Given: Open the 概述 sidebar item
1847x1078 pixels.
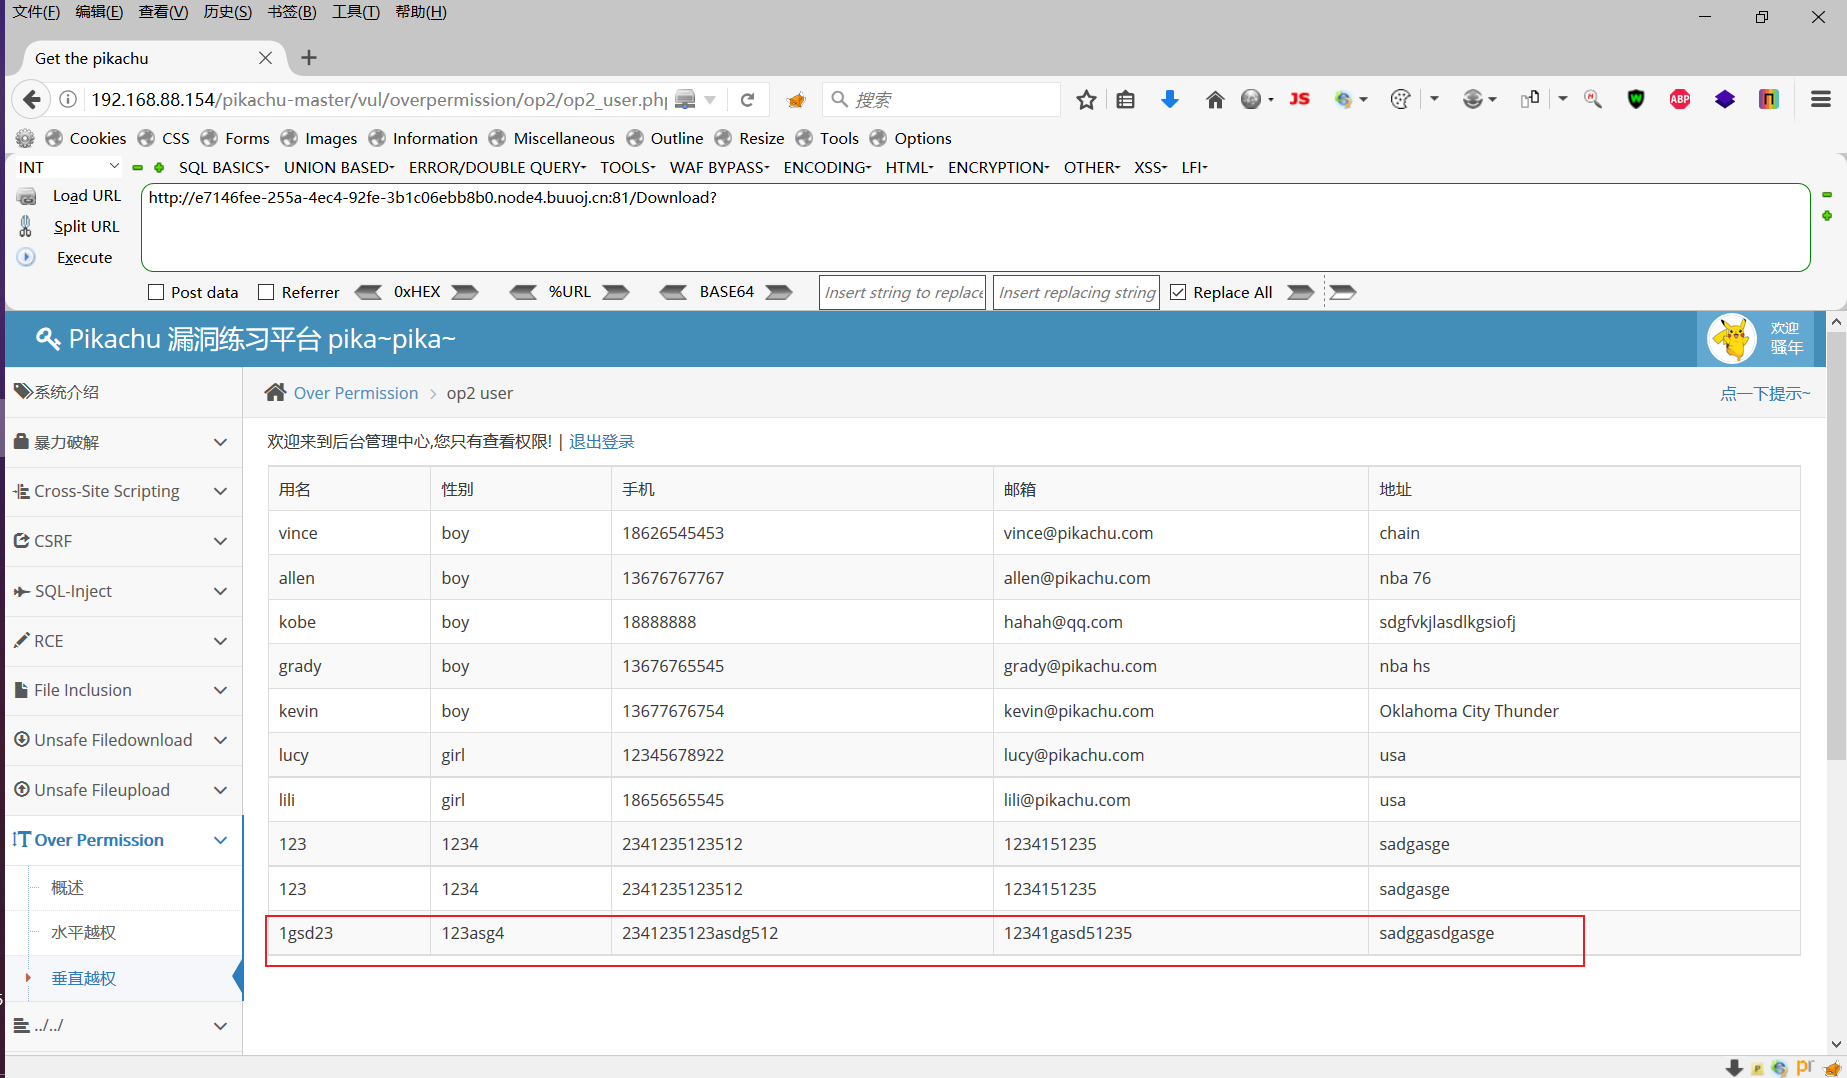Looking at the screenshot, I should point(68,887).
